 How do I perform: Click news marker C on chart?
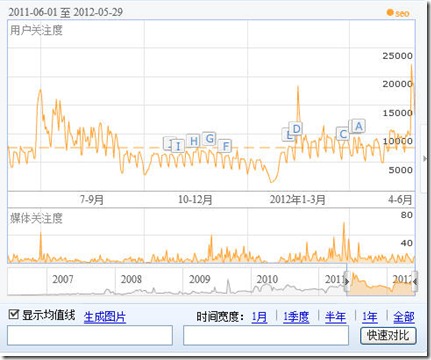(x=342, y=134)
